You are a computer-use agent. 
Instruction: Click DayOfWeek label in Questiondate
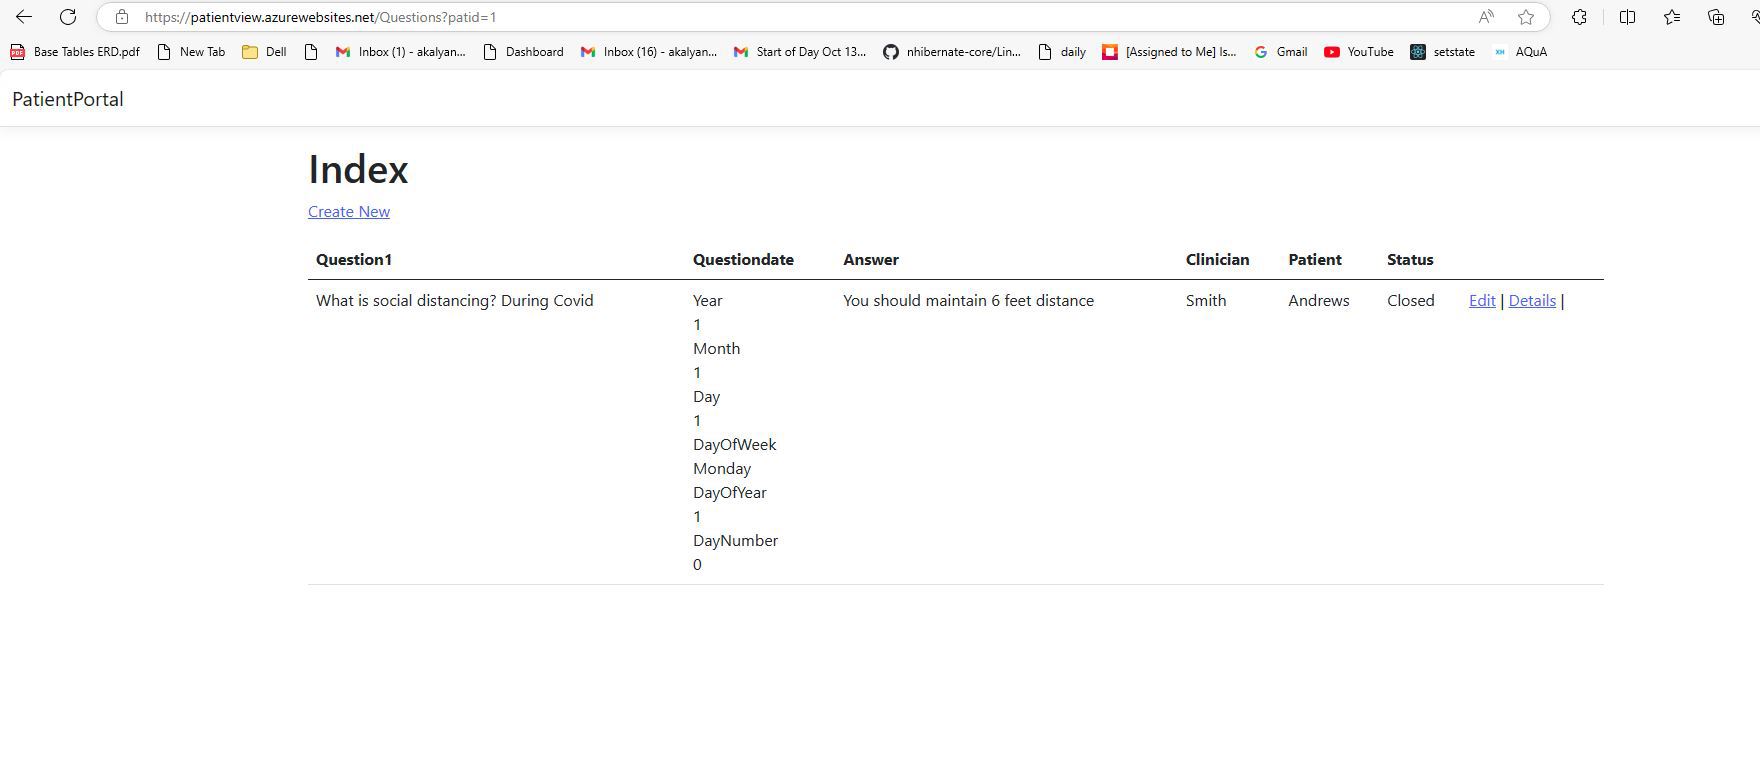(x=735, y=445)
